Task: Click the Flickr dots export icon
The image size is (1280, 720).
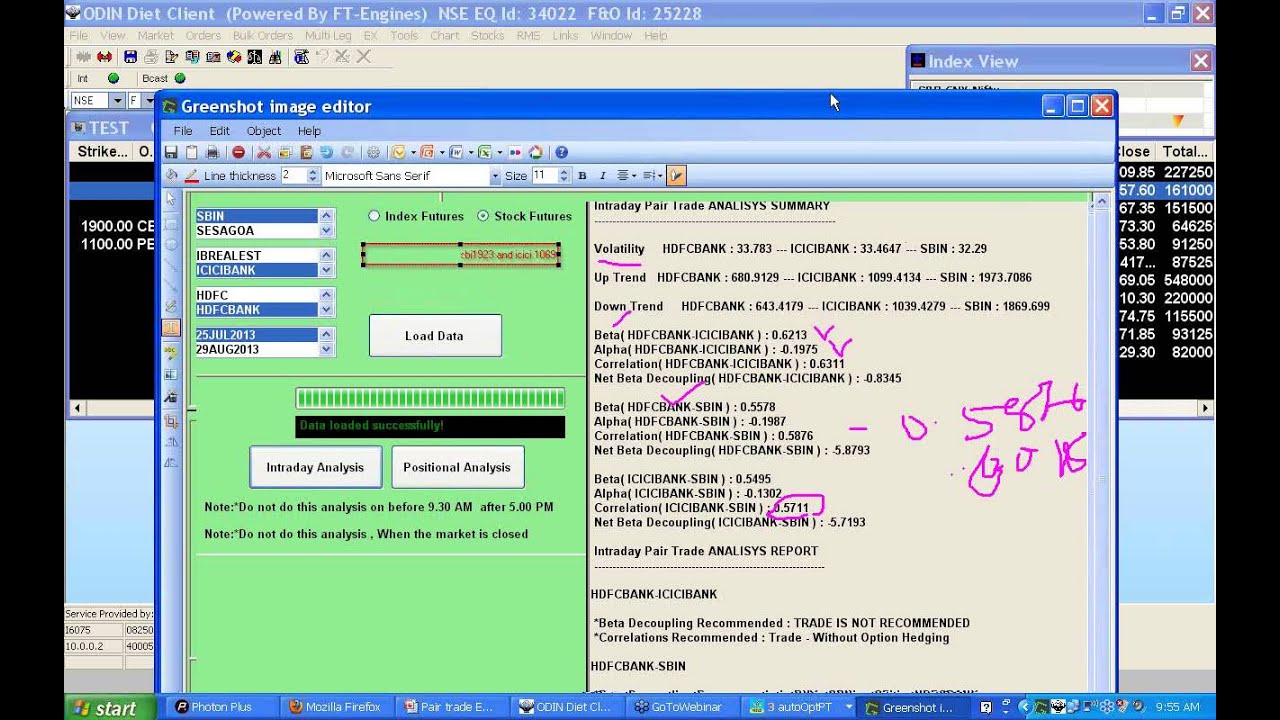Action: (515, 152)
